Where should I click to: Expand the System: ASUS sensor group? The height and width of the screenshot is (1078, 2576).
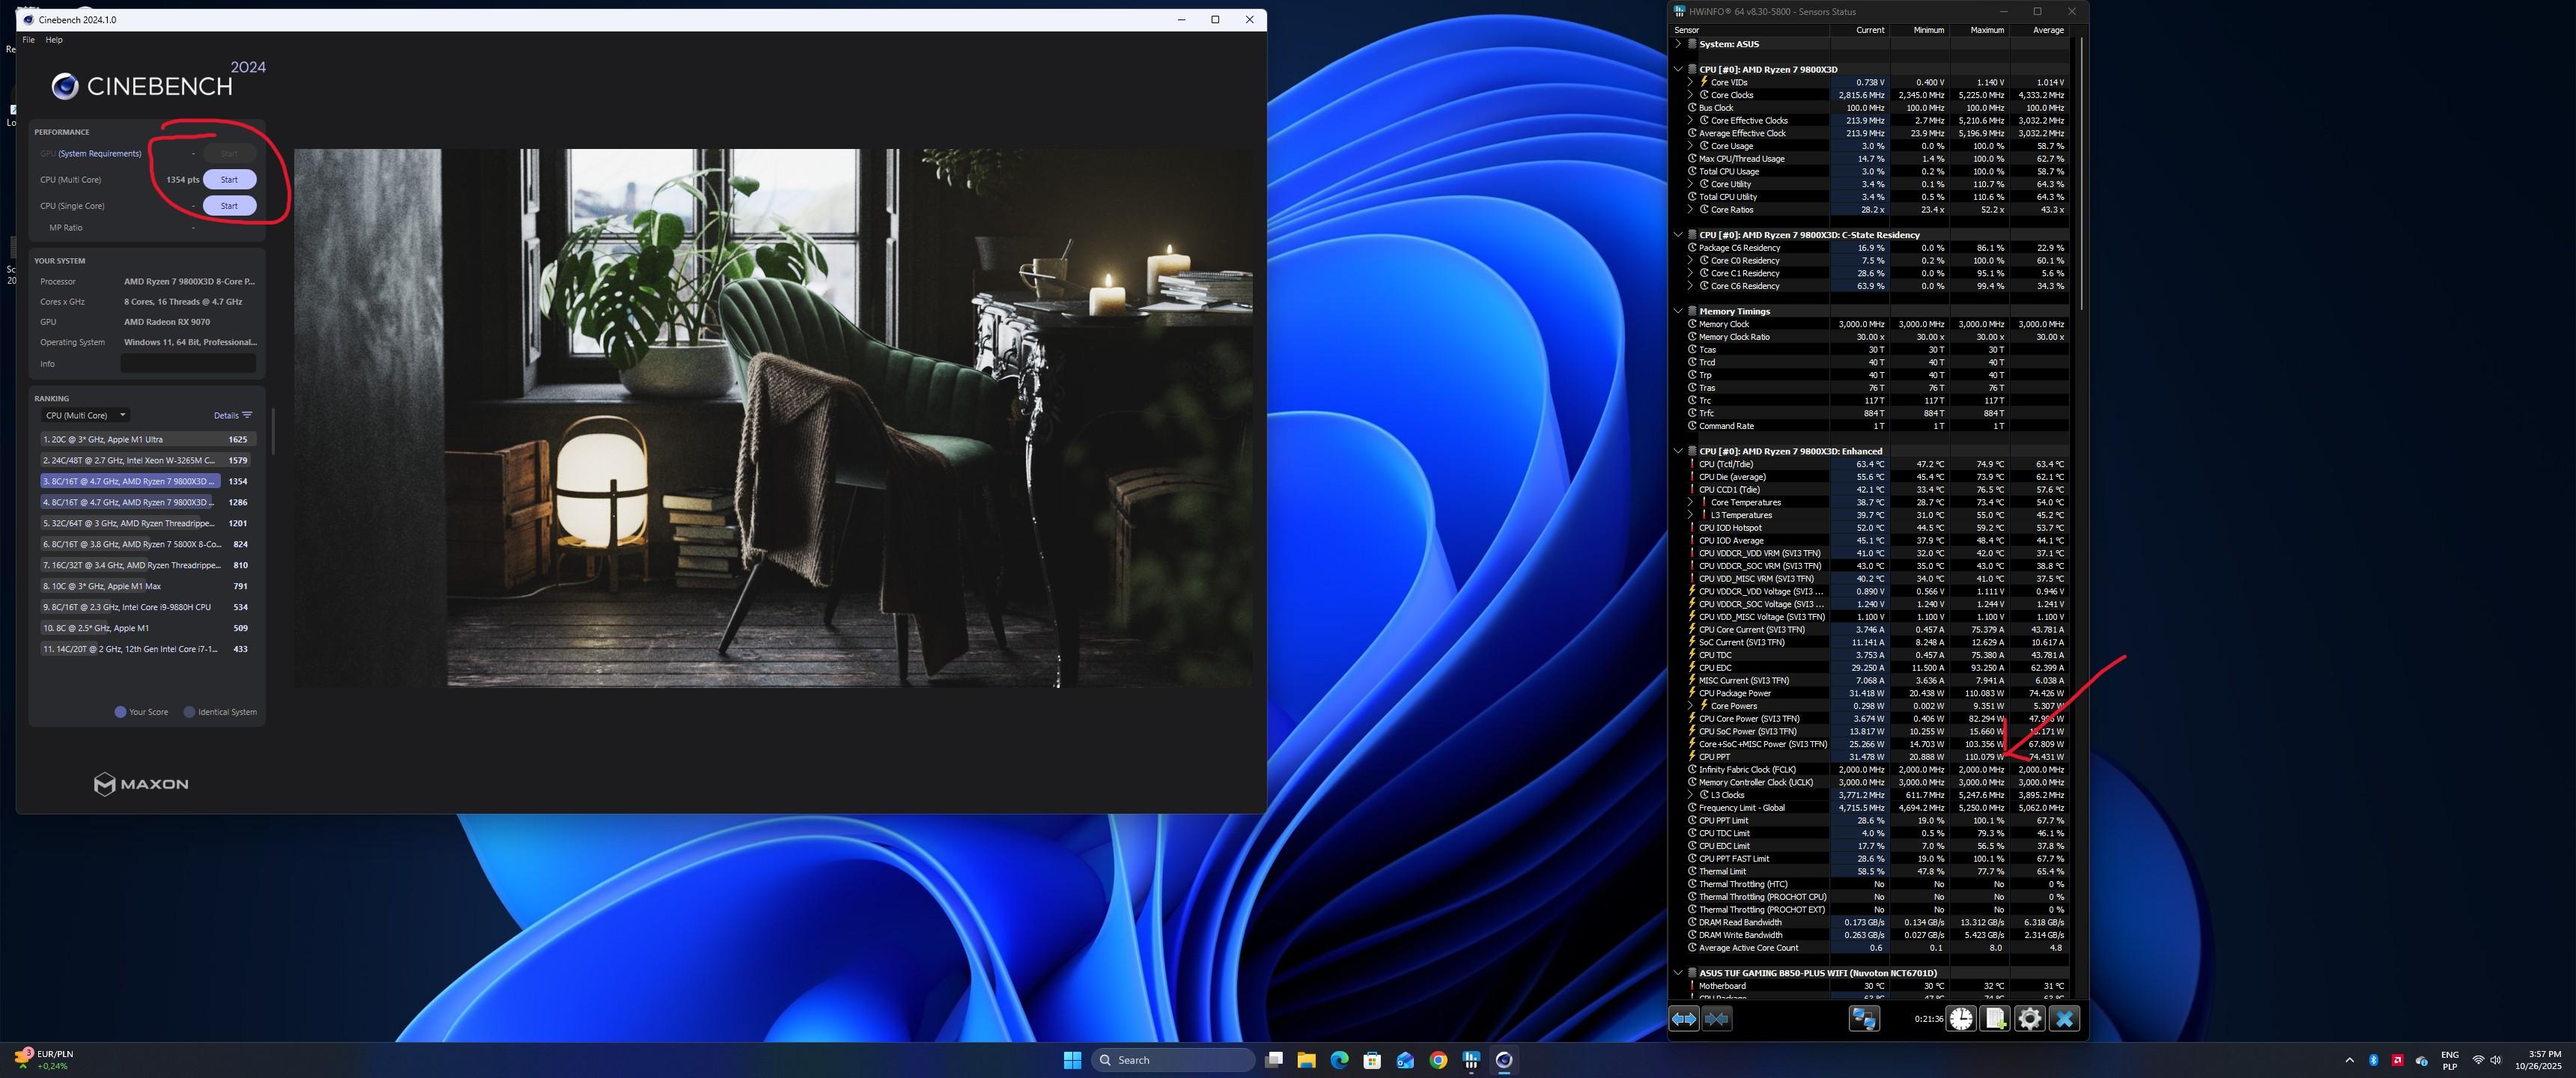point(1678,44)
